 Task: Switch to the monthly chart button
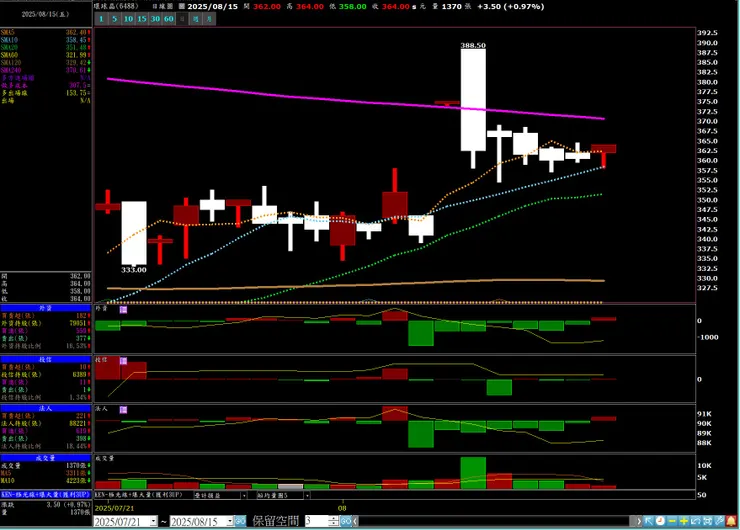tap(209, 19)
